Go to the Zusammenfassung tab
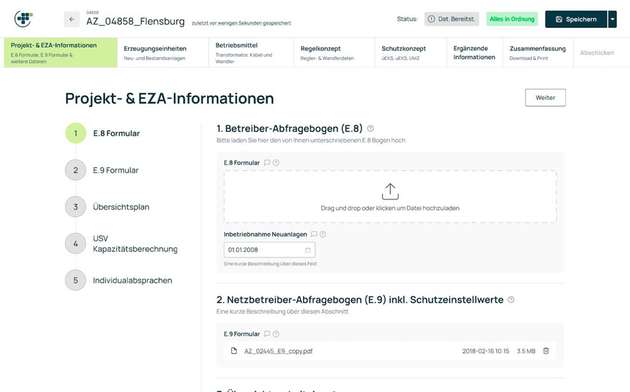630x392 pixels. [538, 53]
